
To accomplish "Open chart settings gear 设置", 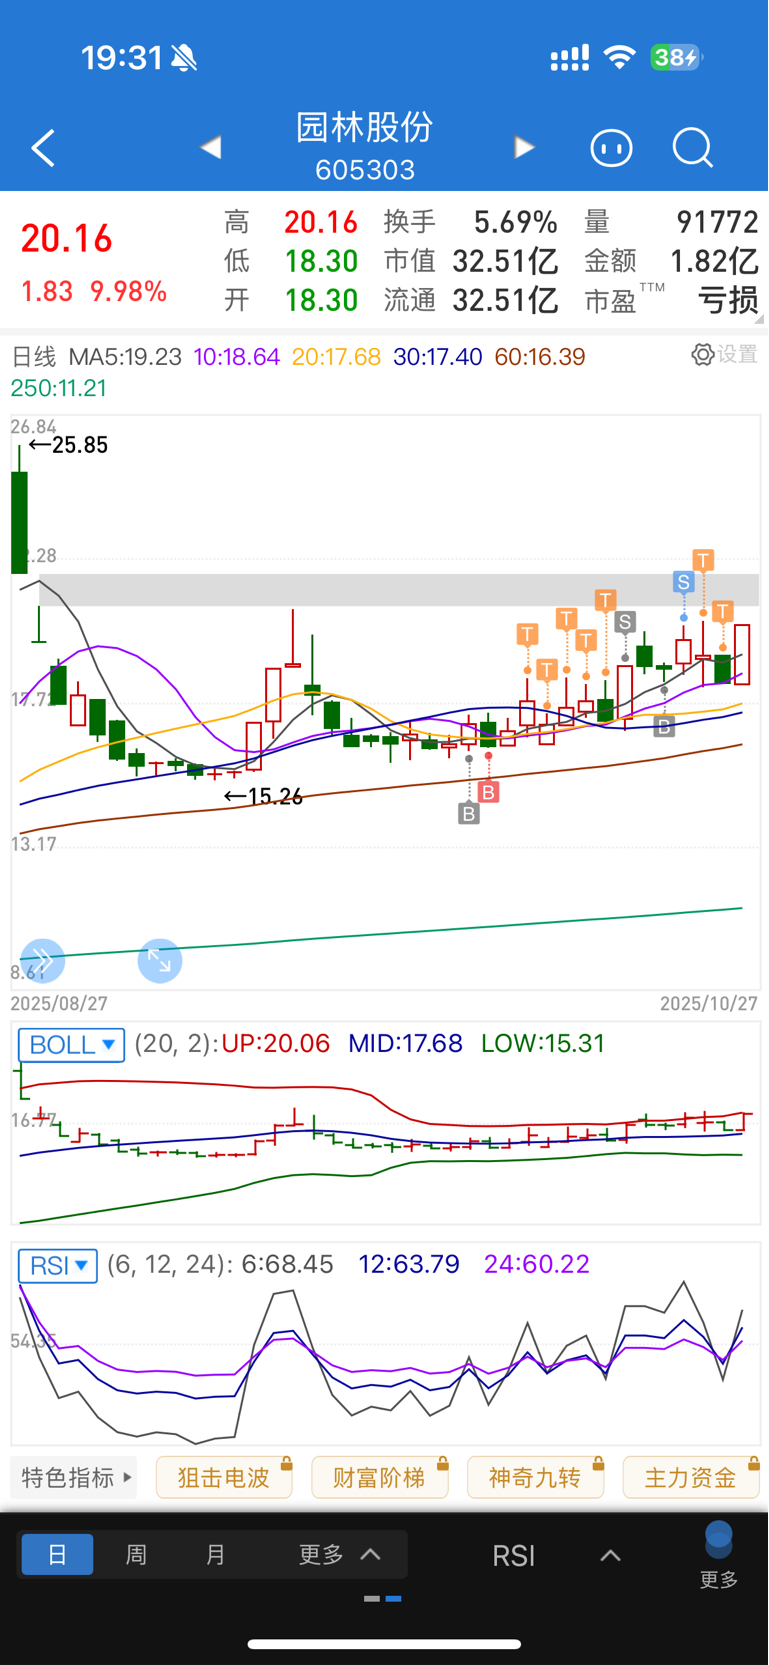I will pos(725,354).
